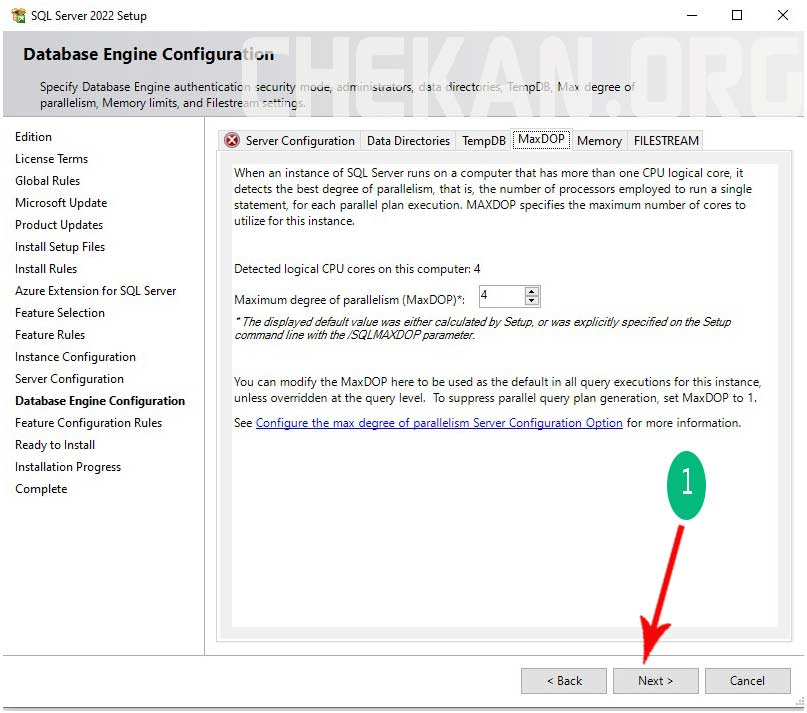Select the MaxDOP tab

[x=541, y=139]
